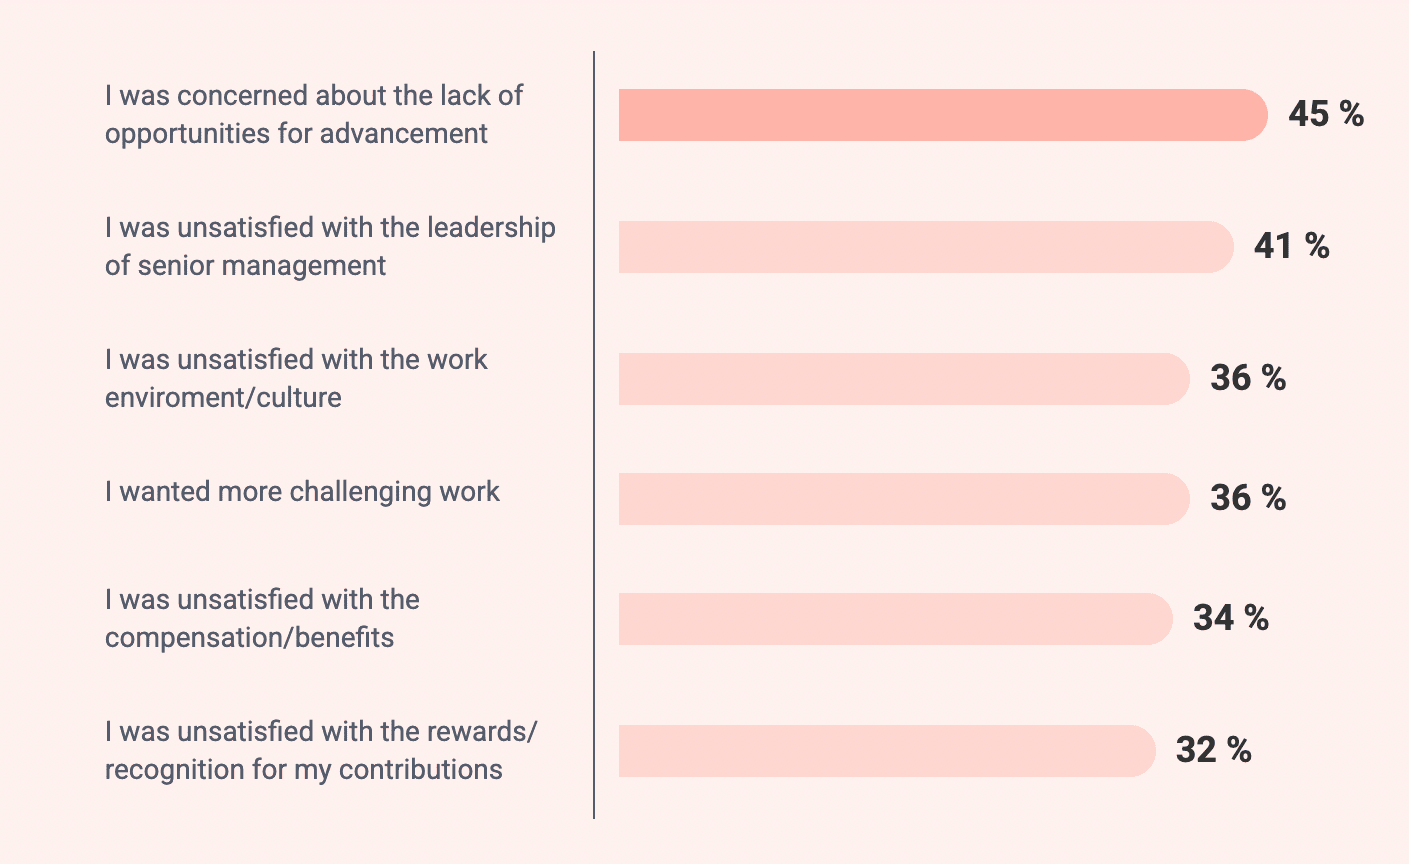Click the 41 % value label
Viewport: 1409px width, 864px height.
(x=1291, y=247)
